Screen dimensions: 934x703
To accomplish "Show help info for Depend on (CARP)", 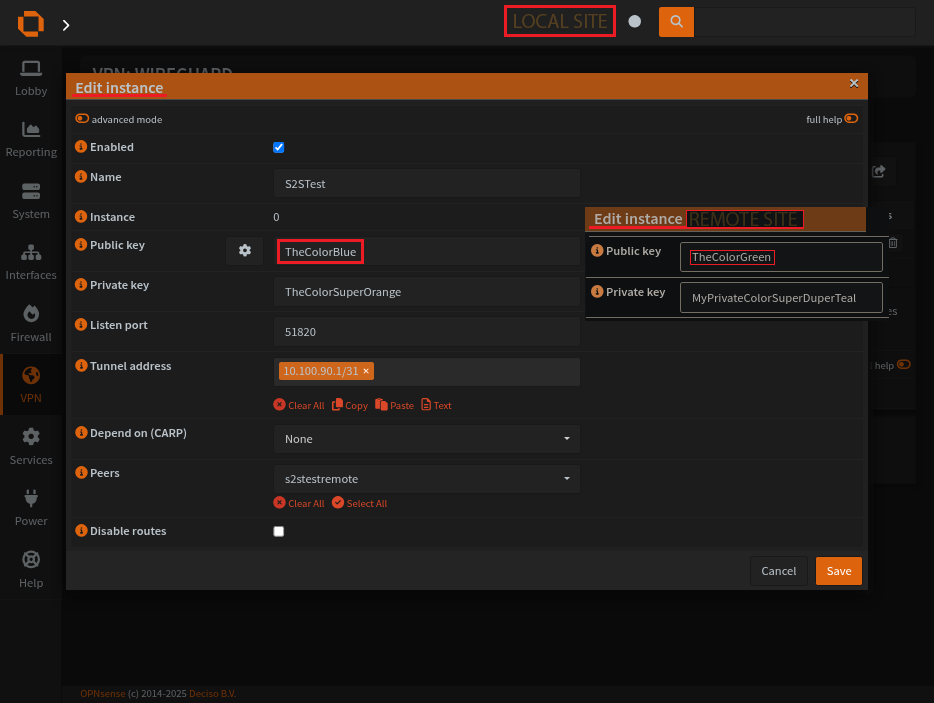I will click(81, 433).
